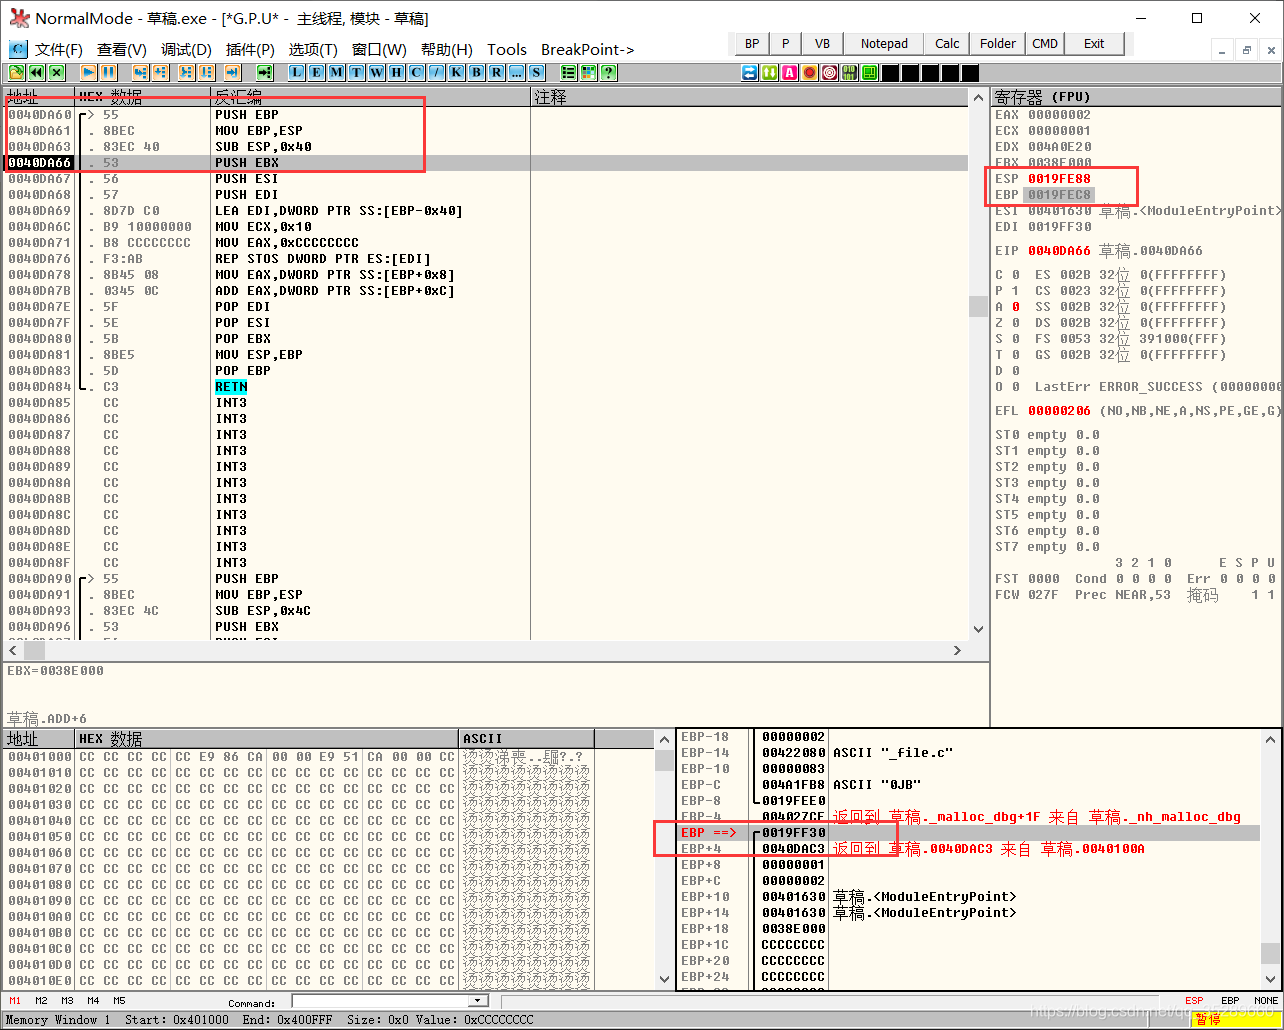Click the VB button
The width and height of the screenshot is (1284, 1030).
(x=822, y=43)
